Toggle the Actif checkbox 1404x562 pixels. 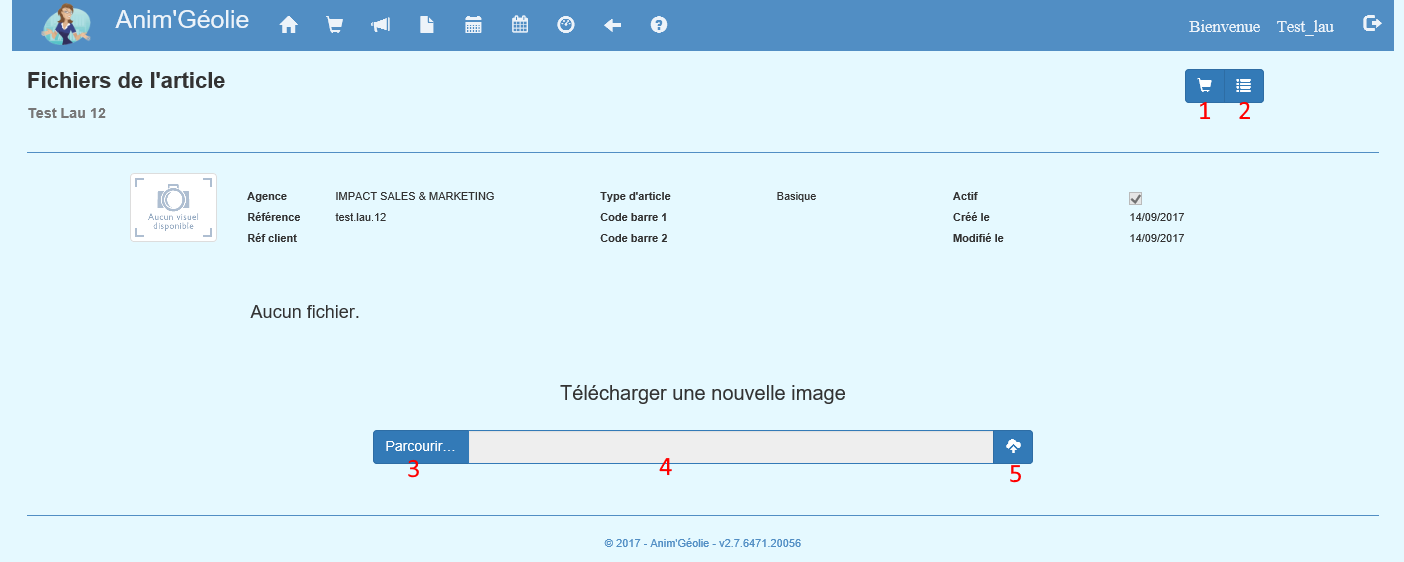click(1135, 198)
